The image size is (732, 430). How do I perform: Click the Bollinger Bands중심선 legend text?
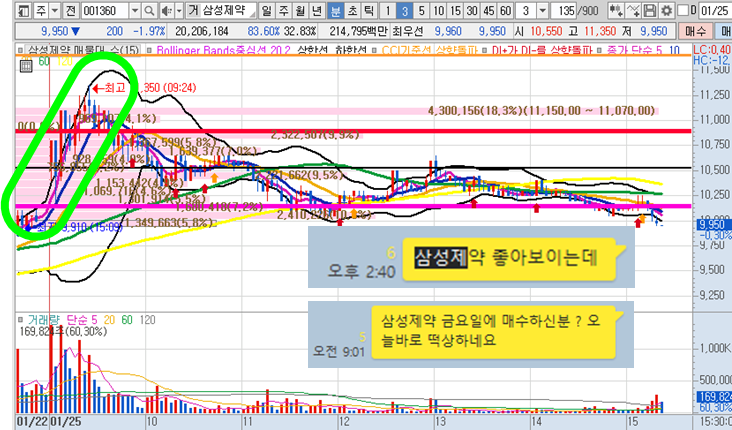[x=223, y=49]
